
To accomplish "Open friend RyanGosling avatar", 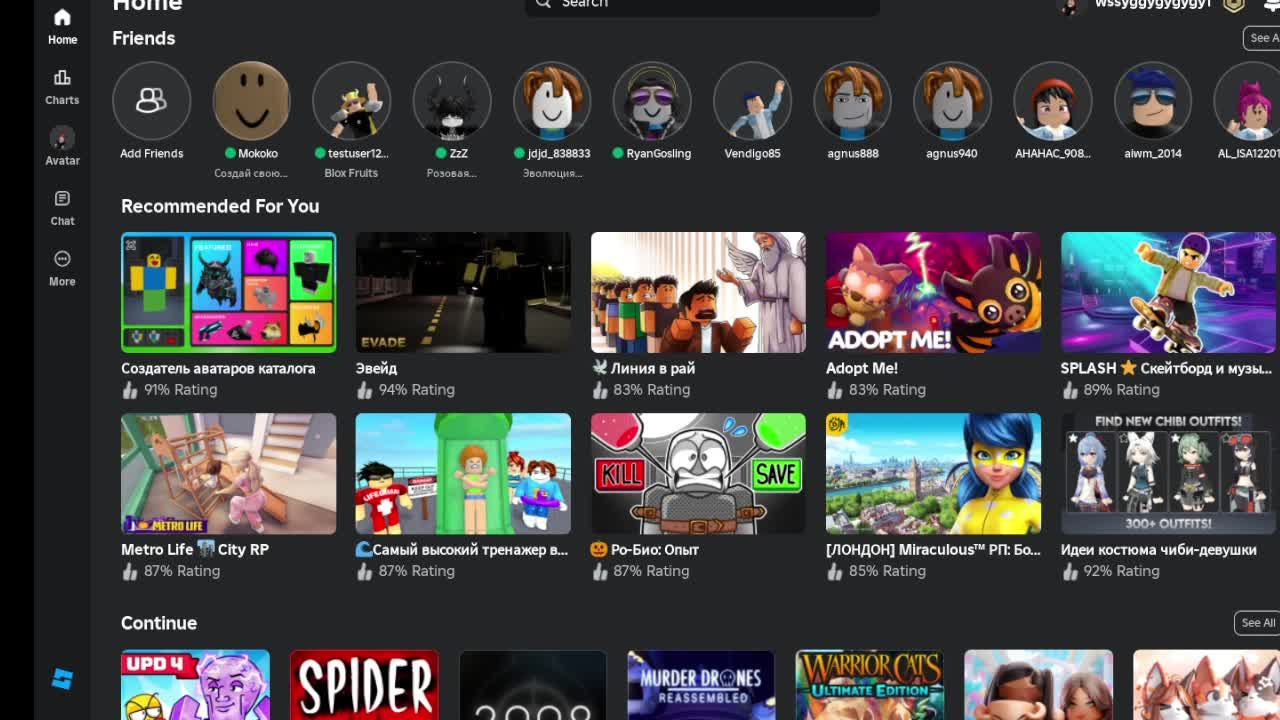I will click(651, 101).
